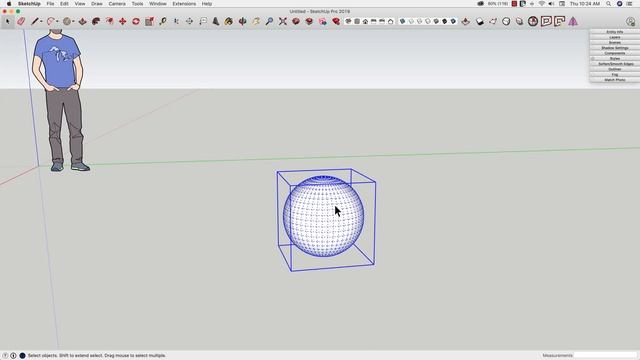Pick the Line pencil tool
The image size is (640, 360).
[x=35, y=21]
